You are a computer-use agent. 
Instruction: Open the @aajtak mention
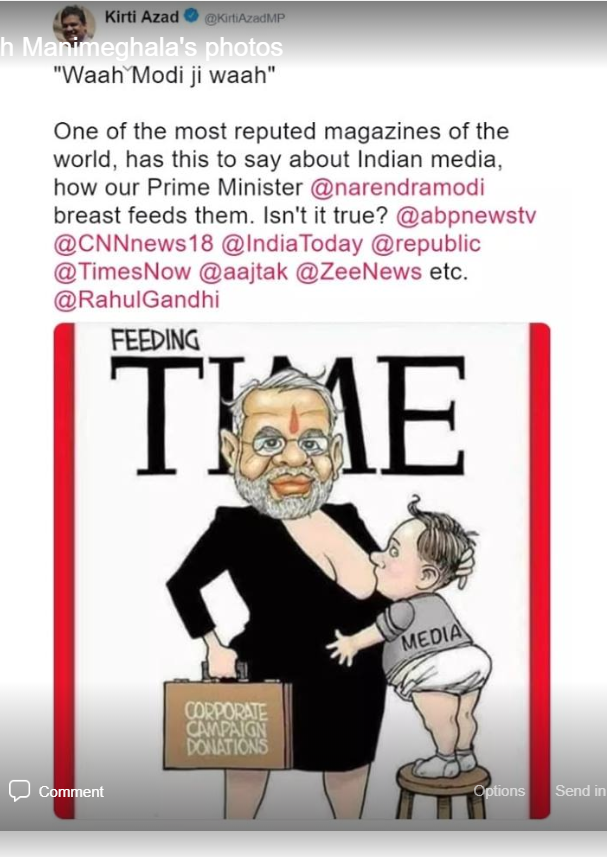pos(243,272)
